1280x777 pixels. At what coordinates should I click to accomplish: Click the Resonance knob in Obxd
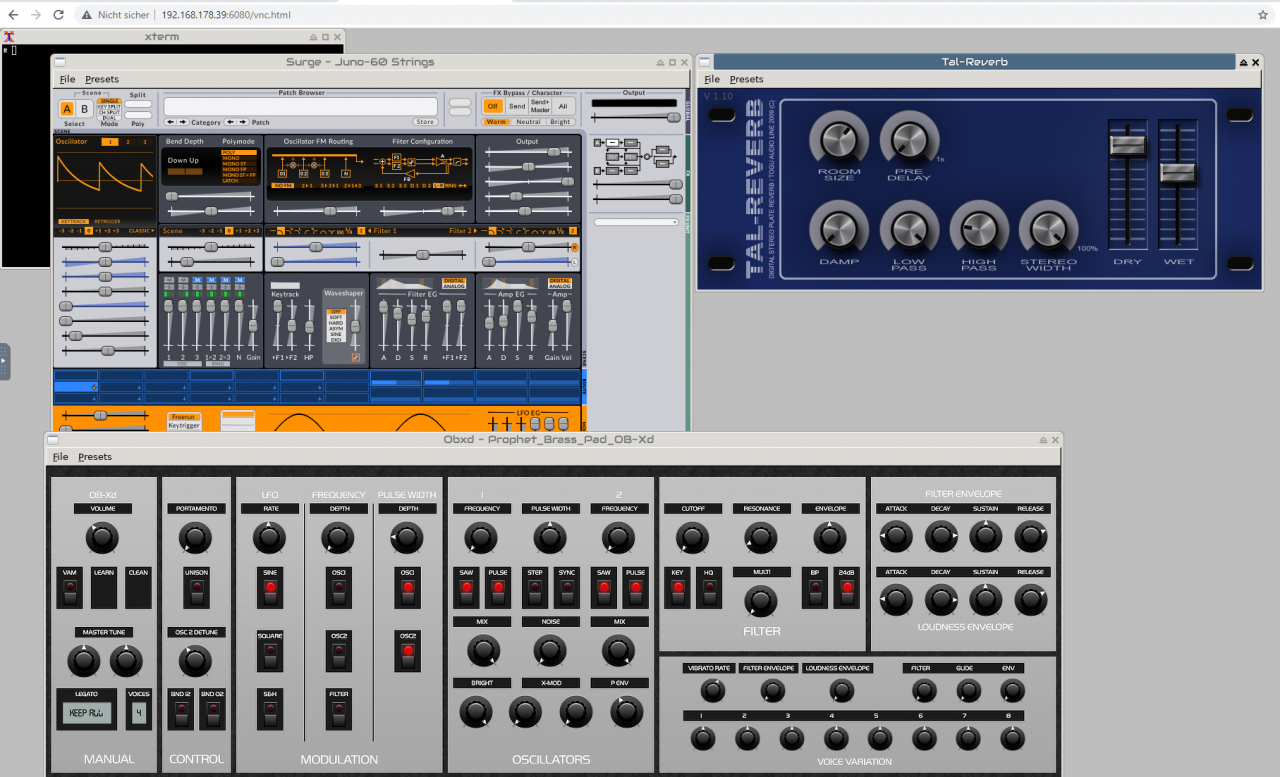point(760,538)
